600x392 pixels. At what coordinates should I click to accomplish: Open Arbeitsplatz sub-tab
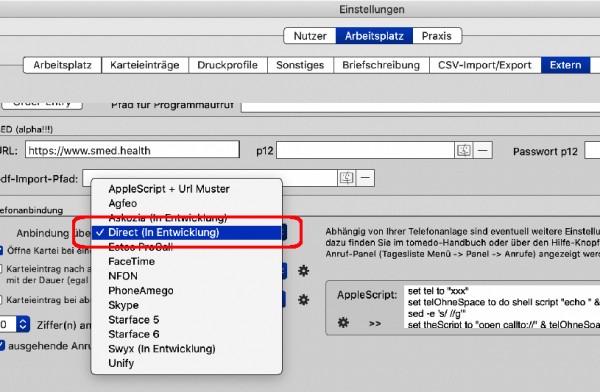point(62,65)
